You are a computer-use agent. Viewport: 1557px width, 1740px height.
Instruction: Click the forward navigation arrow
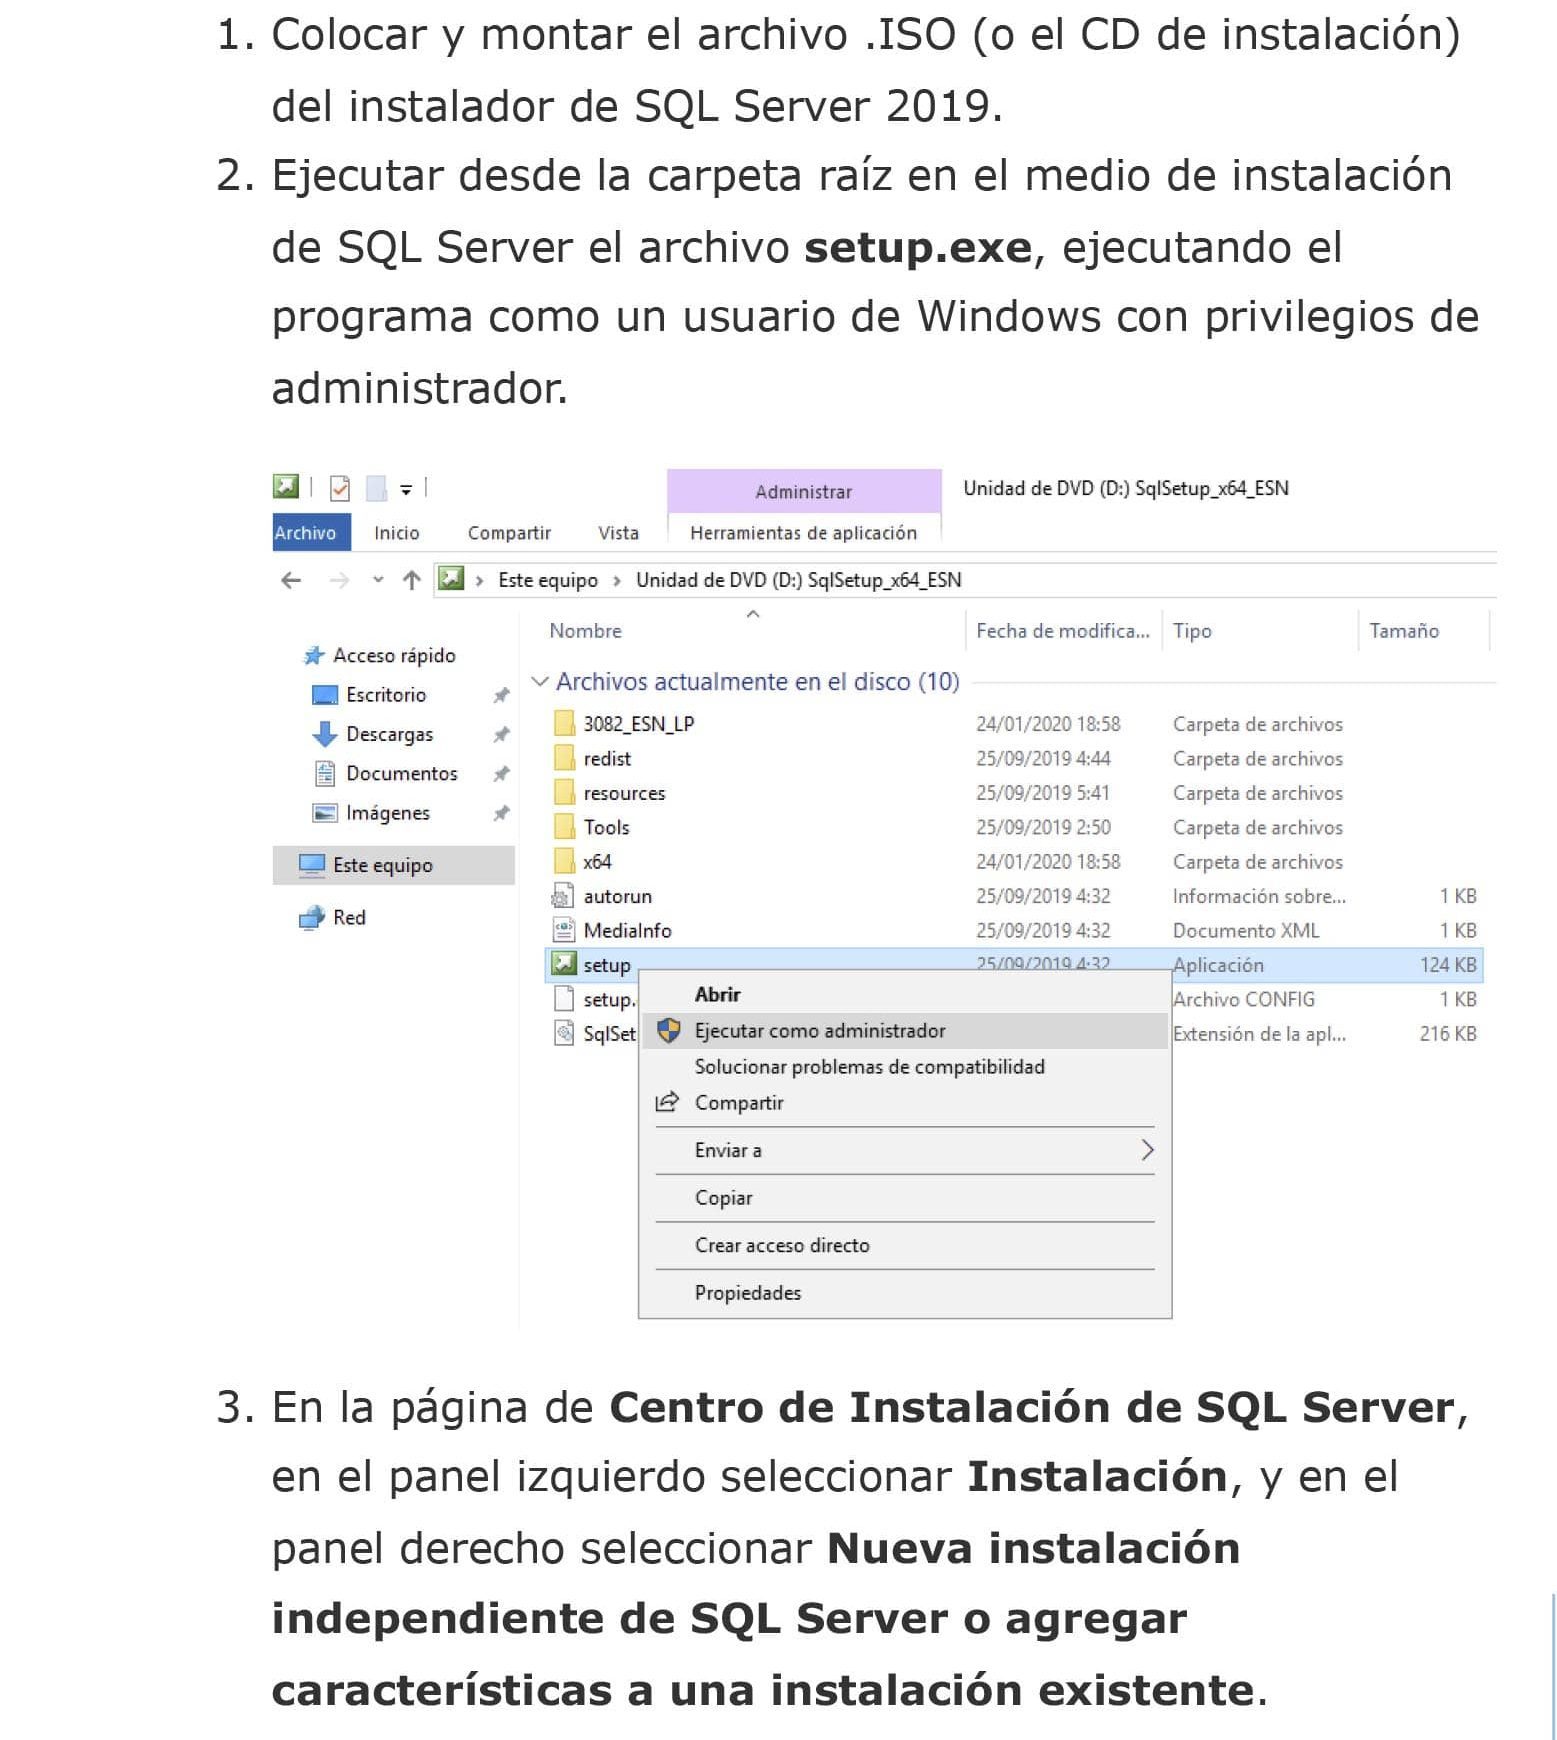340,580
